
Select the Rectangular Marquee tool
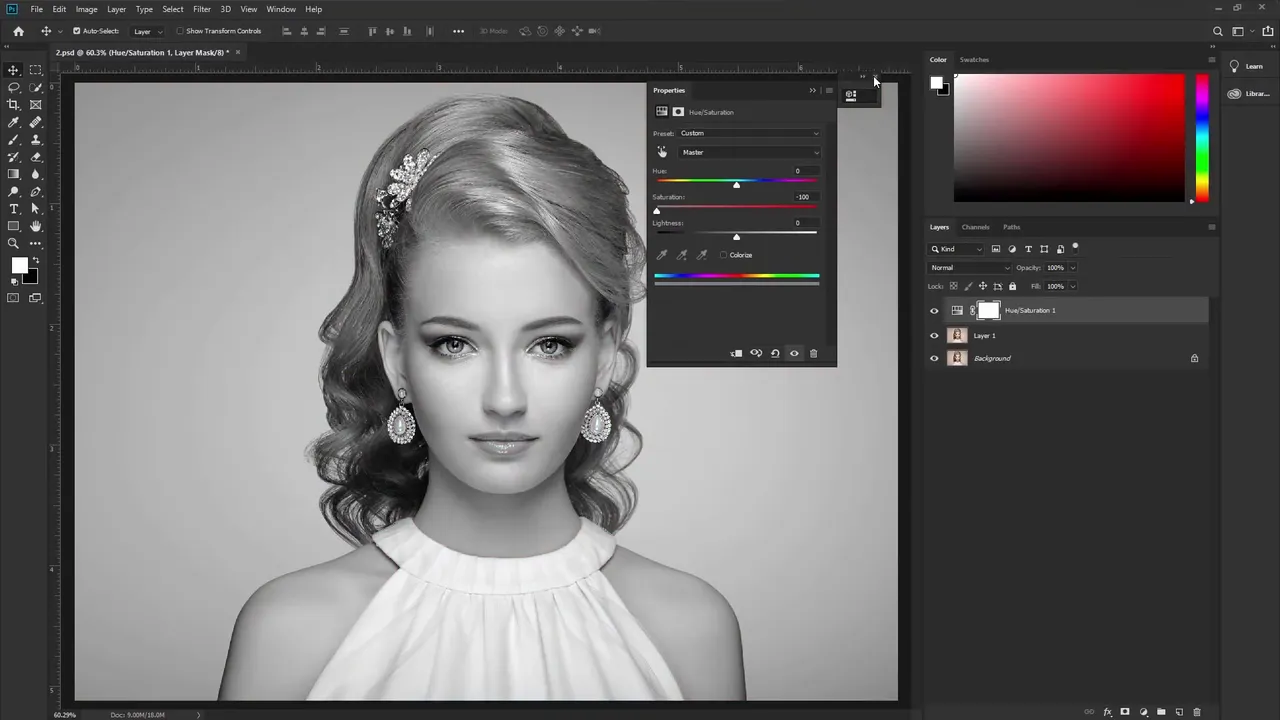(x=36, y=70)
